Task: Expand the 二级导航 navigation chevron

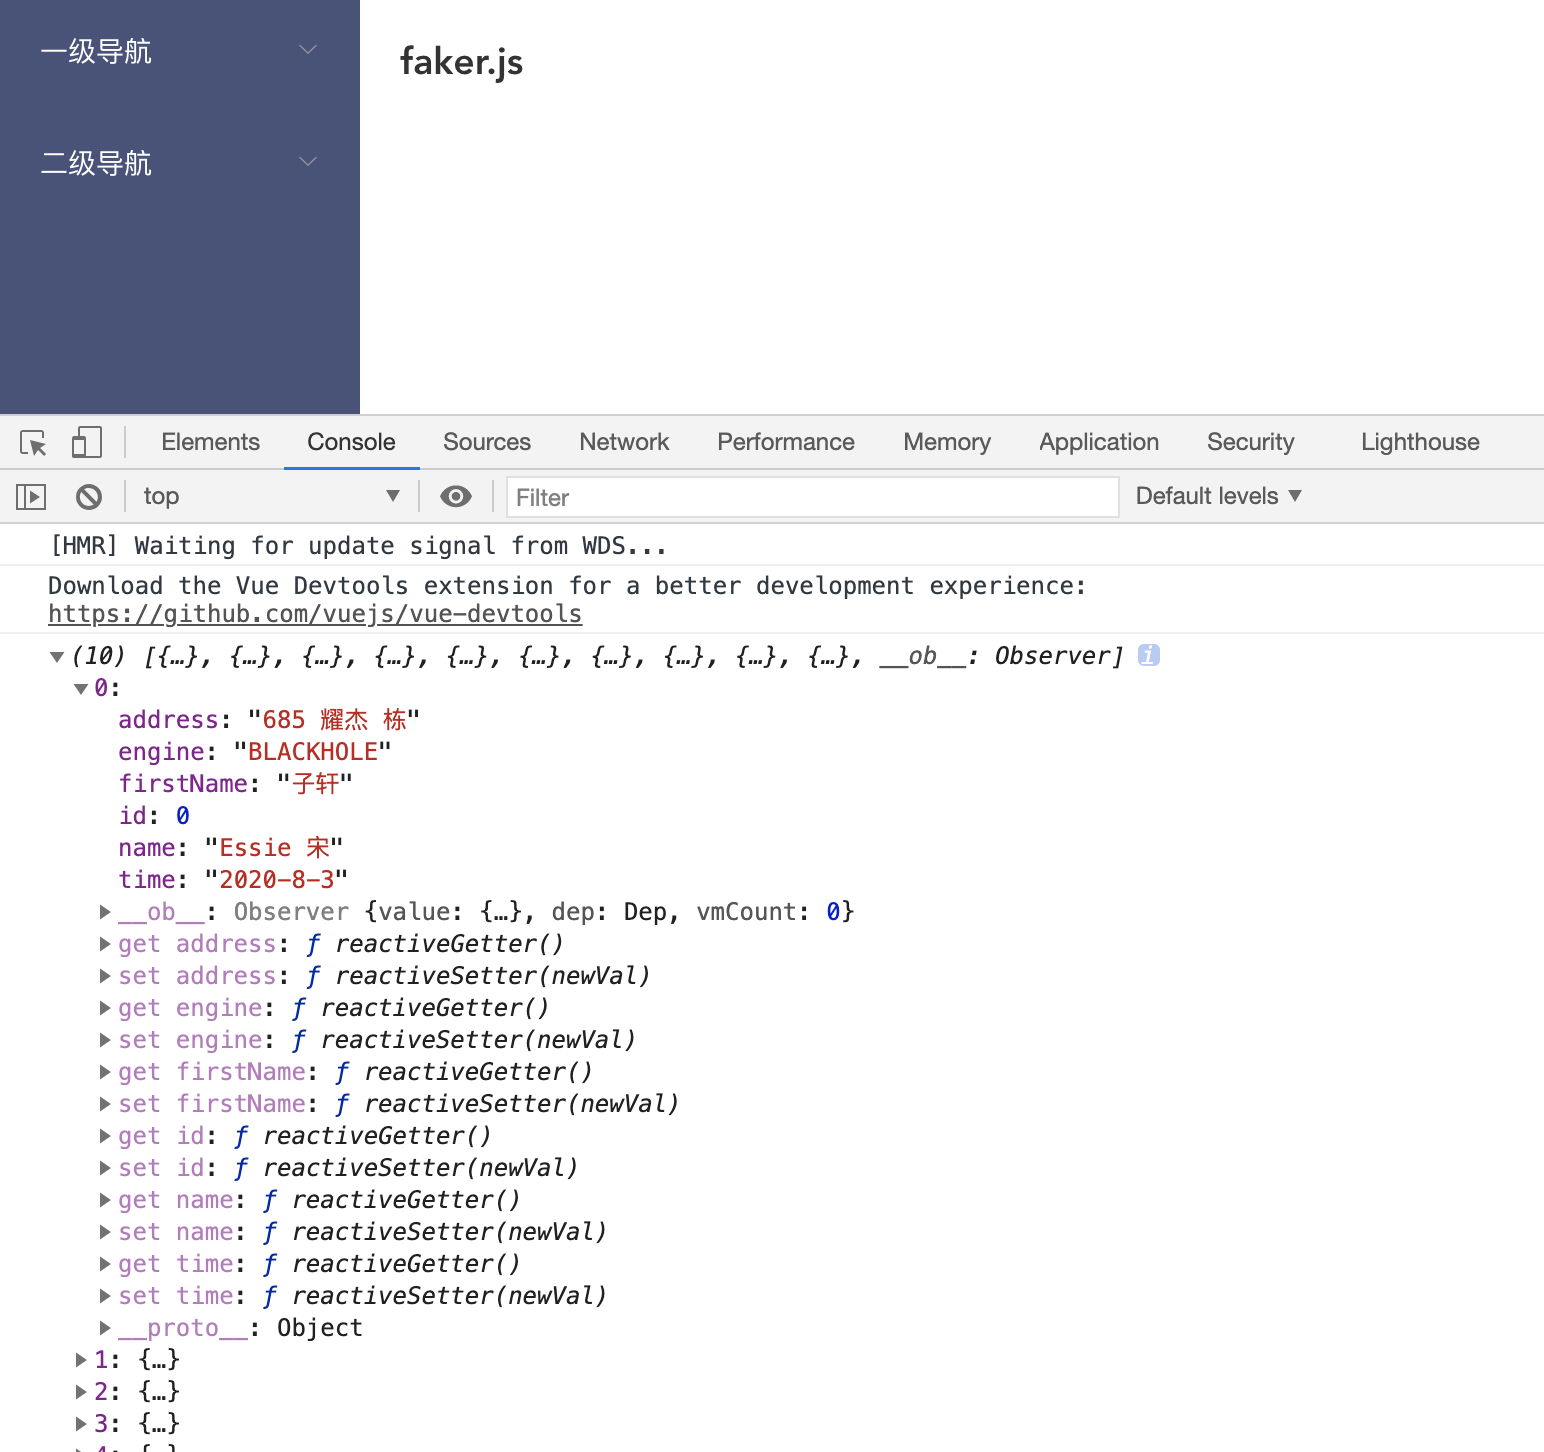Action: pos(307,161)
